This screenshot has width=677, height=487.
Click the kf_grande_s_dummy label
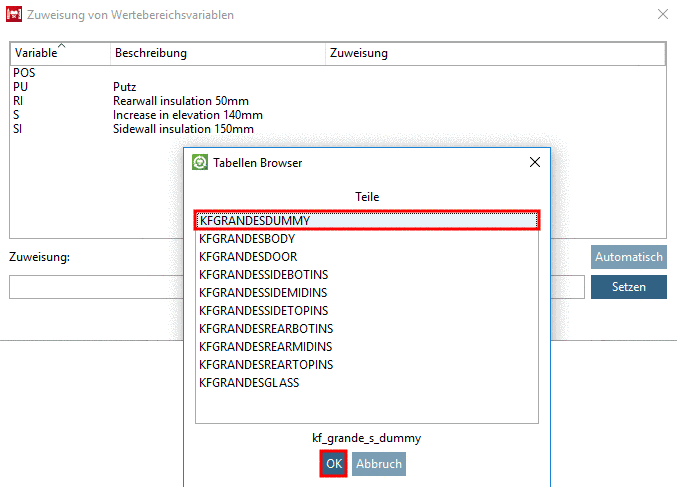(367, 438)
